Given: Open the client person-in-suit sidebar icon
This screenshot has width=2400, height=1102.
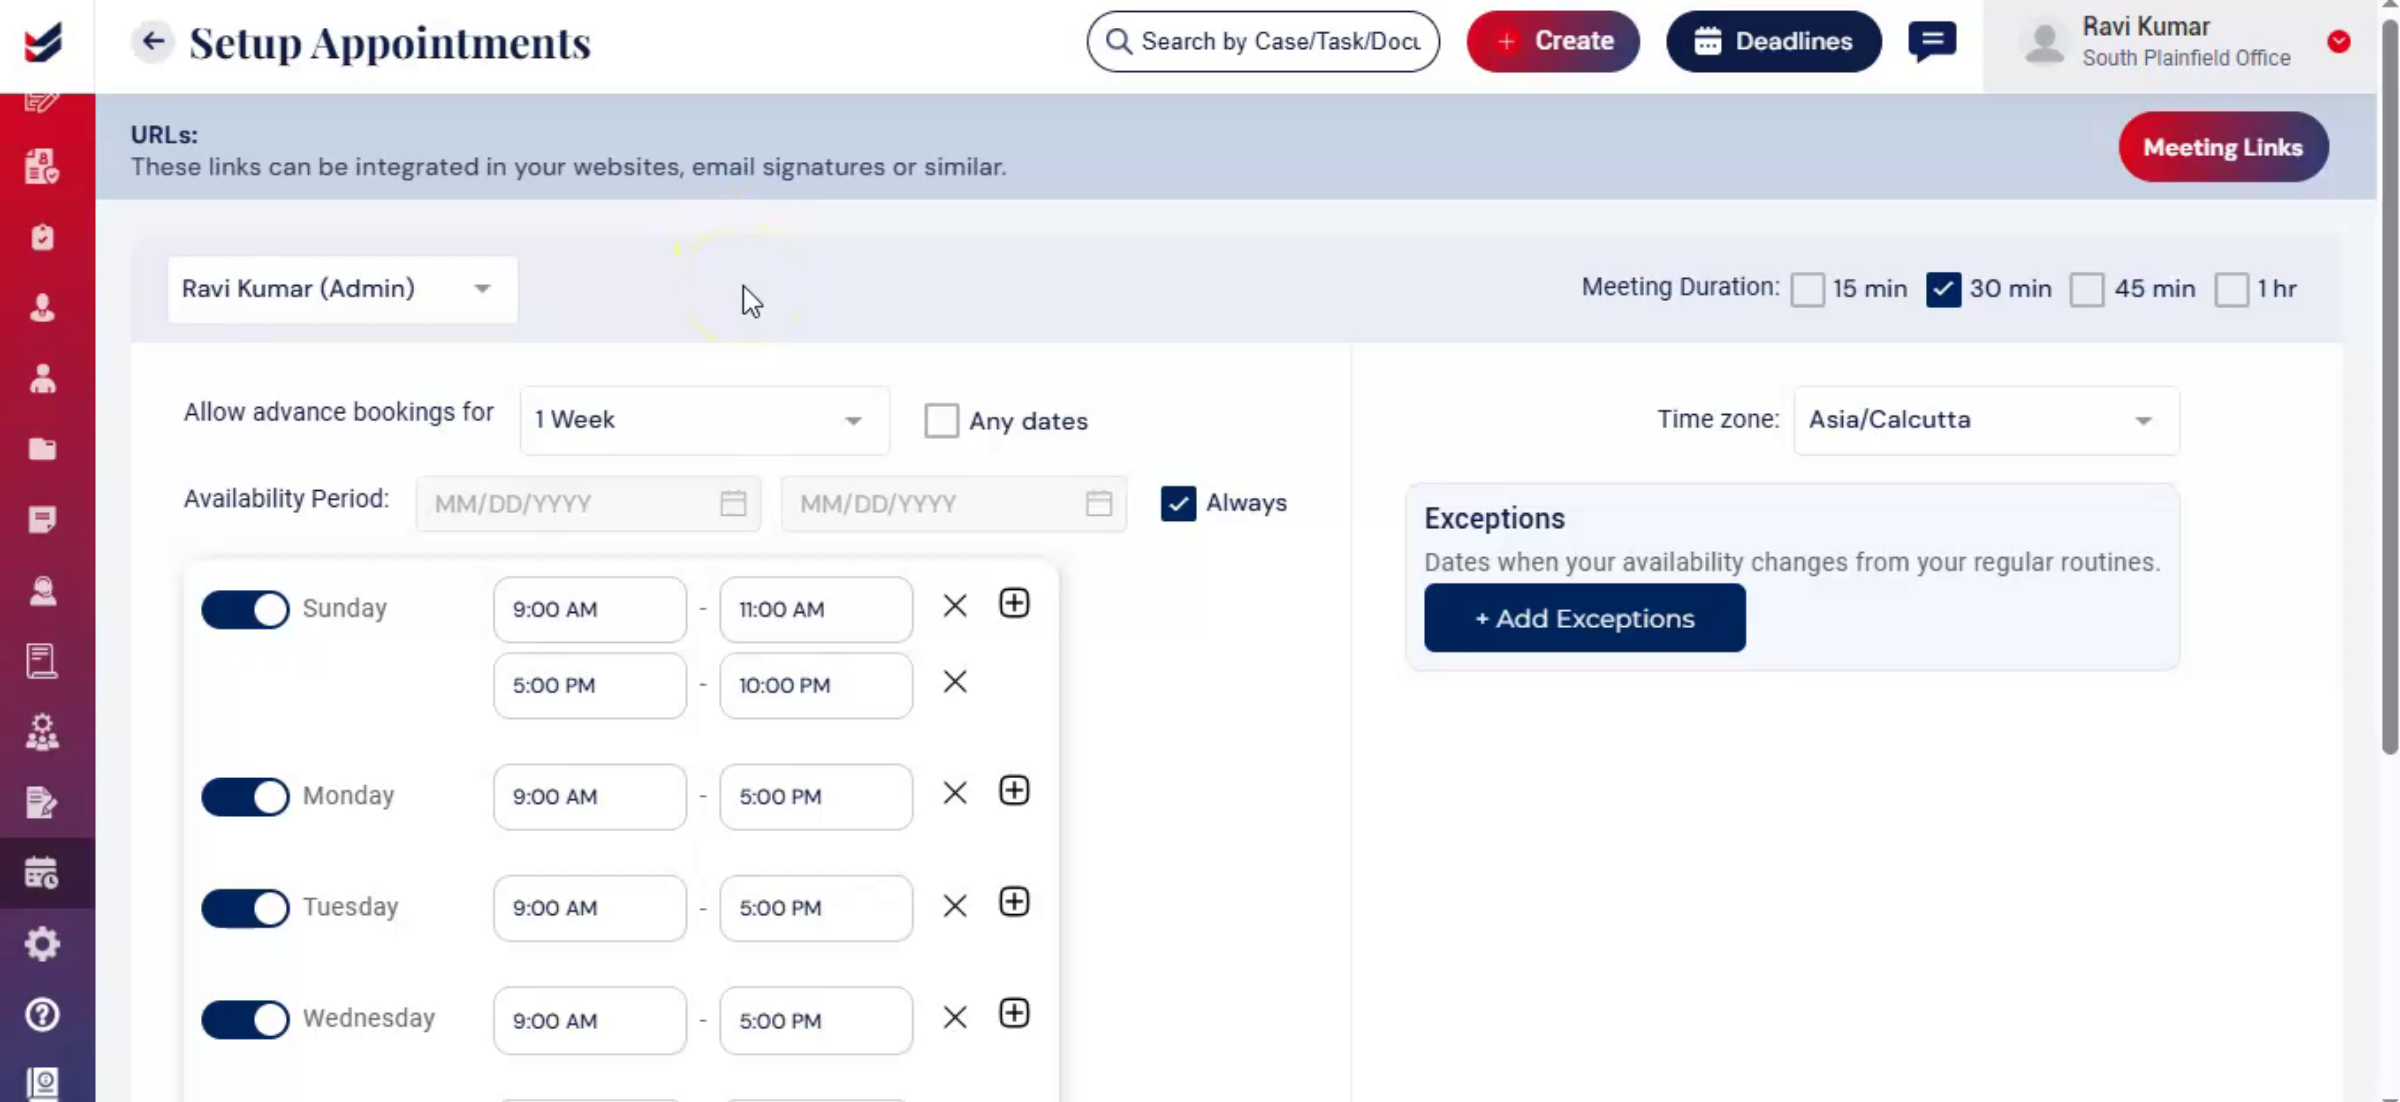Looking at the screenshot, I should [x=42, y=308].
